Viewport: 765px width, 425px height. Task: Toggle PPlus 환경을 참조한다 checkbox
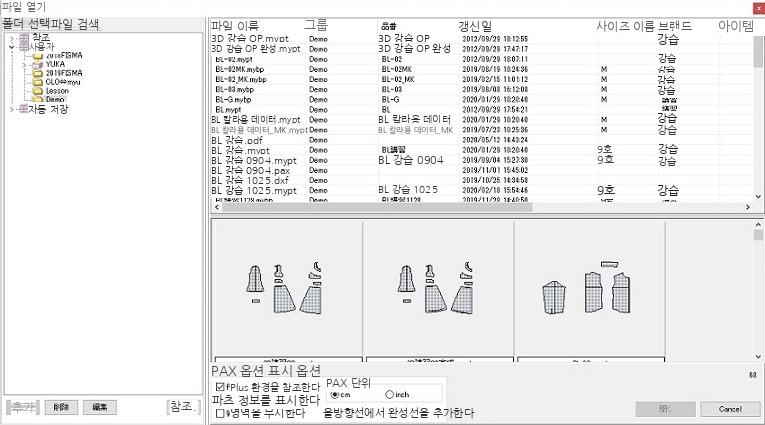[x=220, y=387]
